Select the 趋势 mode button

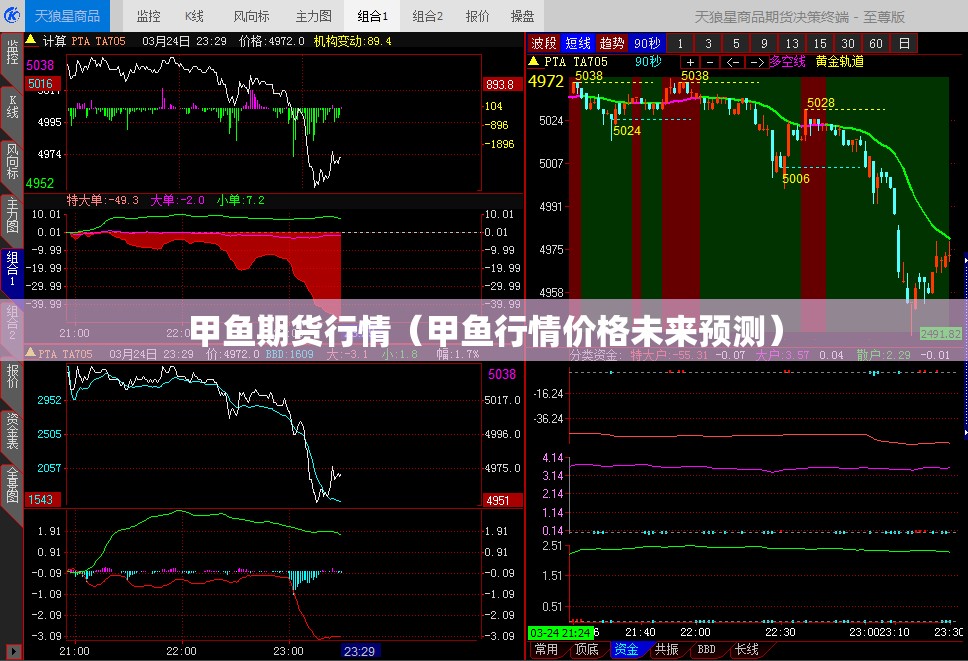[612, 43]
